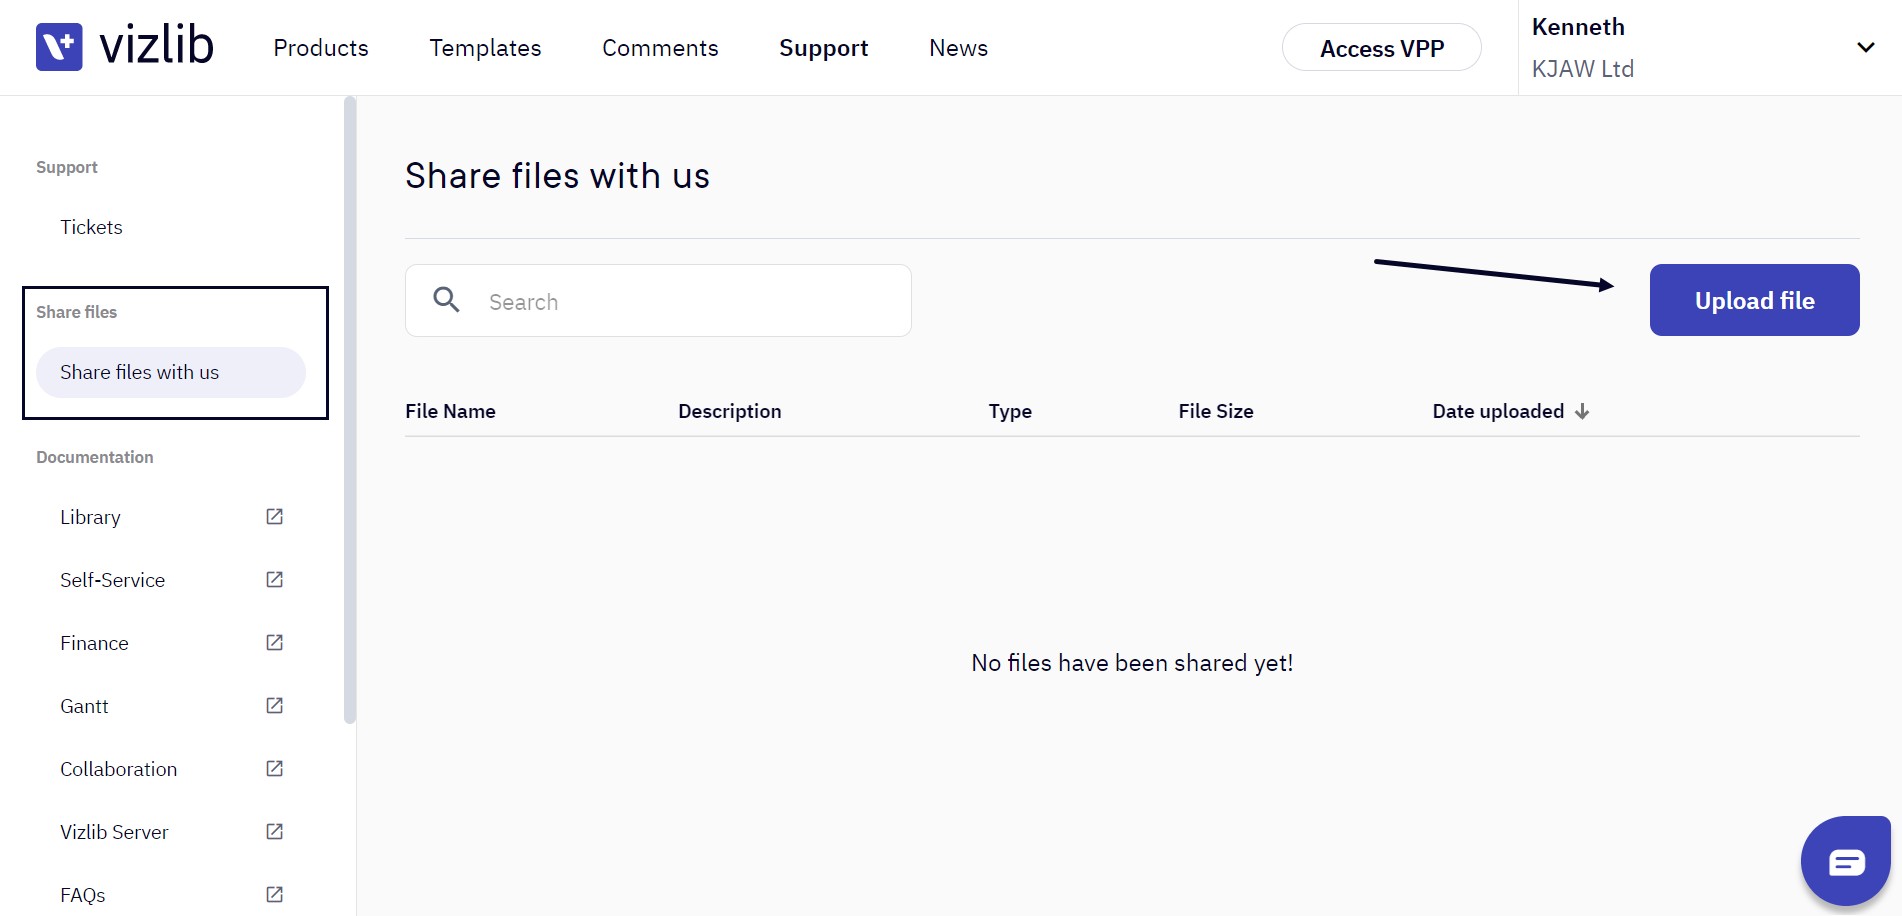Select Share files with us sidebar item
The image size is (1902, 916).
tap(171, 372)
